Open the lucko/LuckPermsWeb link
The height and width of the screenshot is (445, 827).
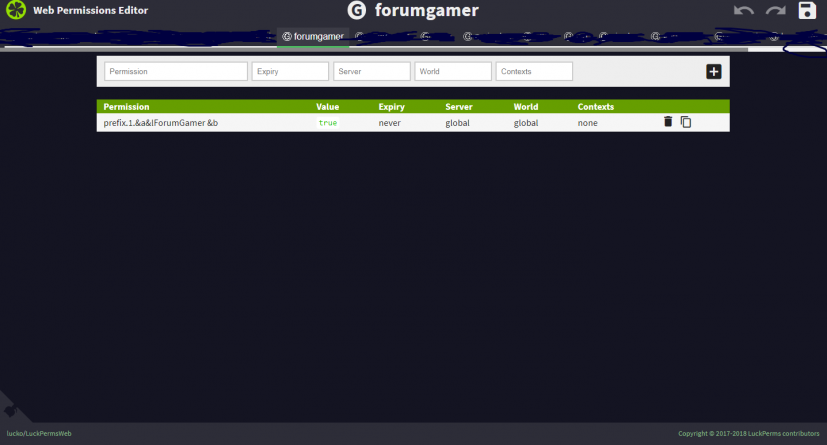(39, 433)
